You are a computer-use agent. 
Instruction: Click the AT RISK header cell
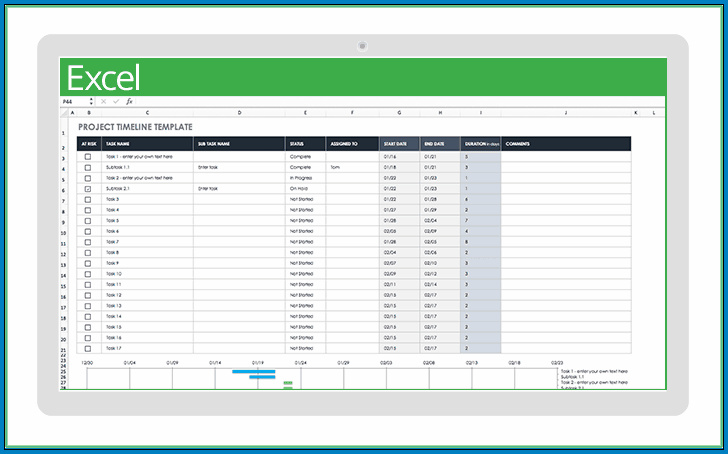point(89,144)
